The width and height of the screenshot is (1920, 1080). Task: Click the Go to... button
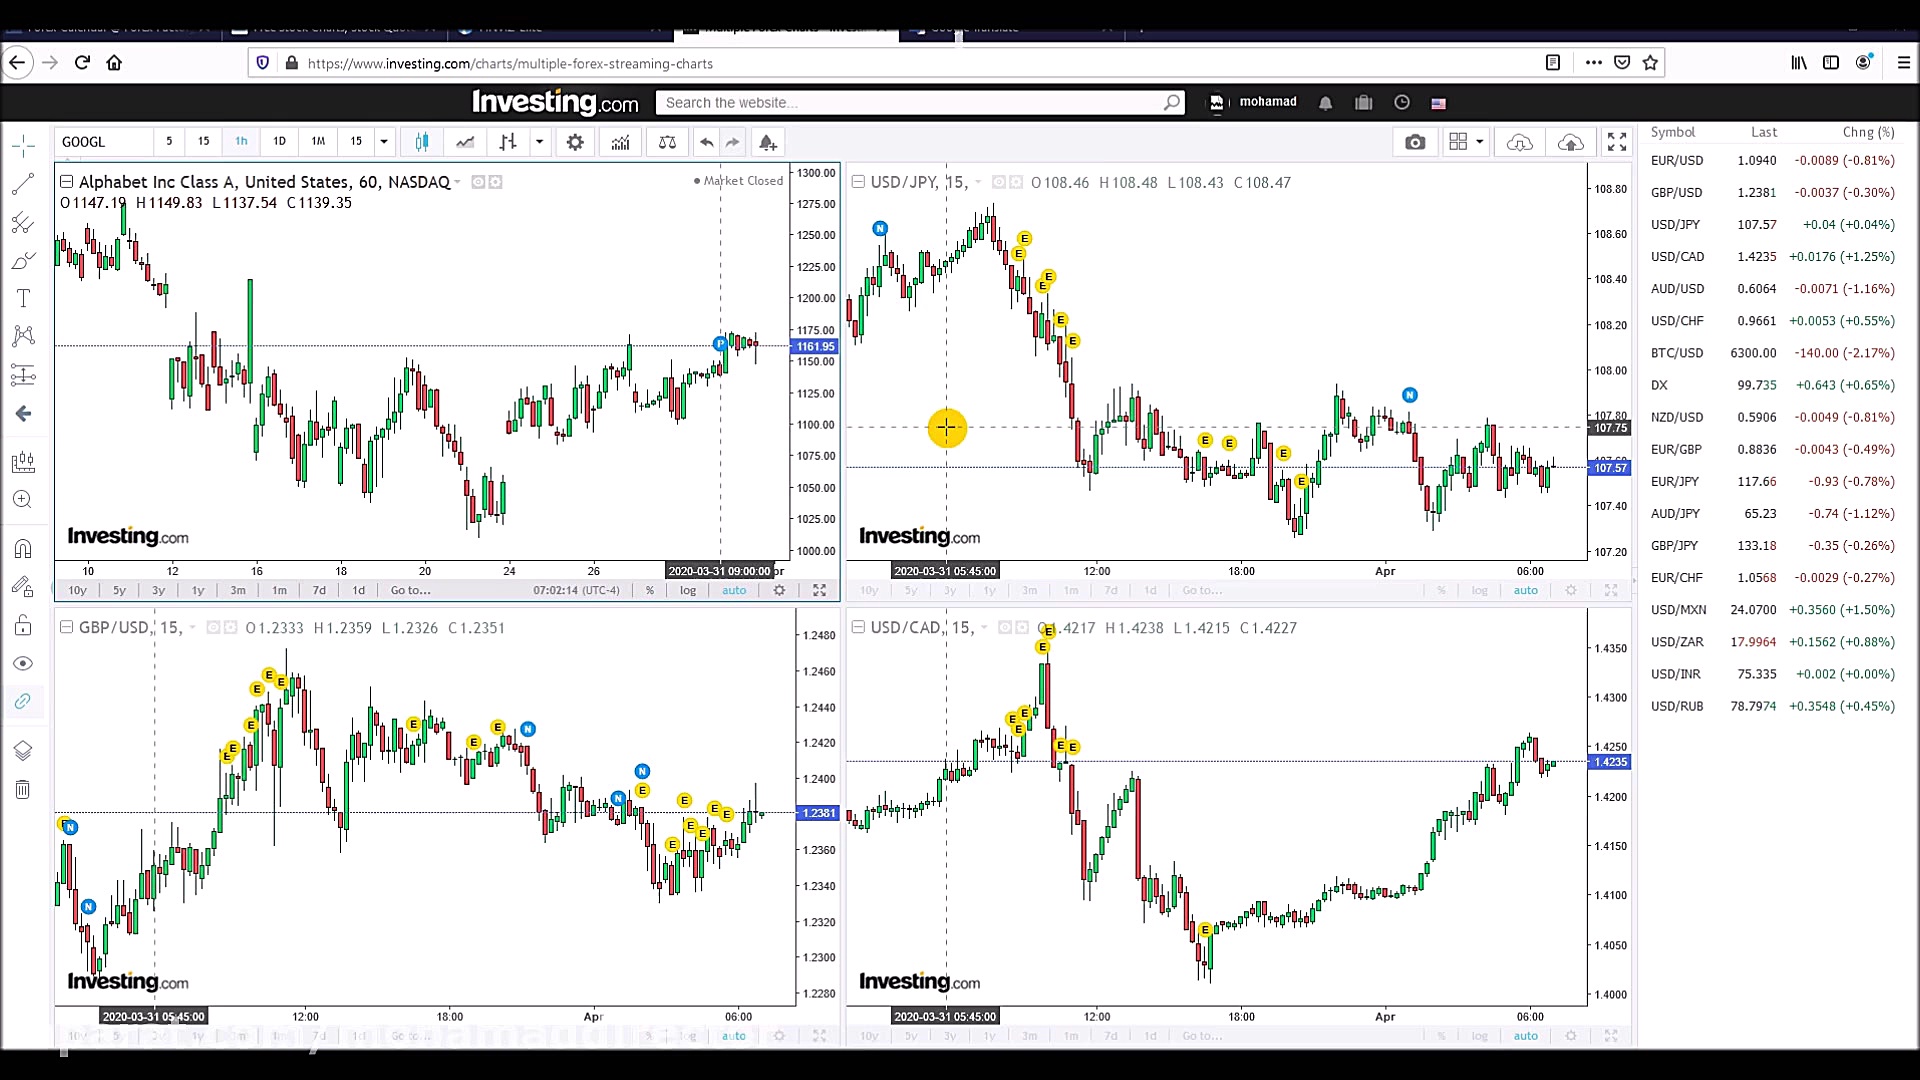(410, 590)
